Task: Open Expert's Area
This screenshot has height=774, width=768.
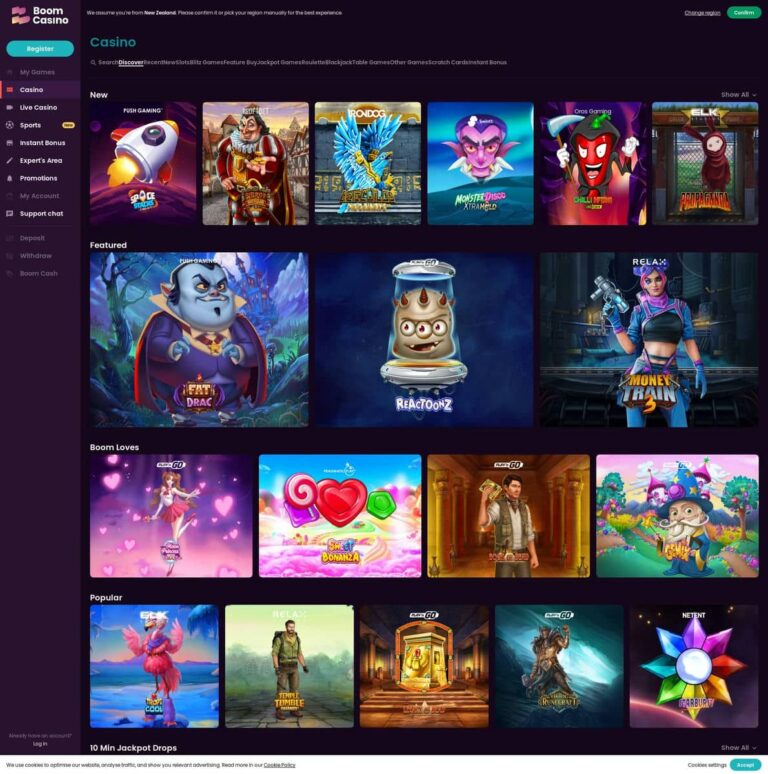Action: [x=40, y=160]
